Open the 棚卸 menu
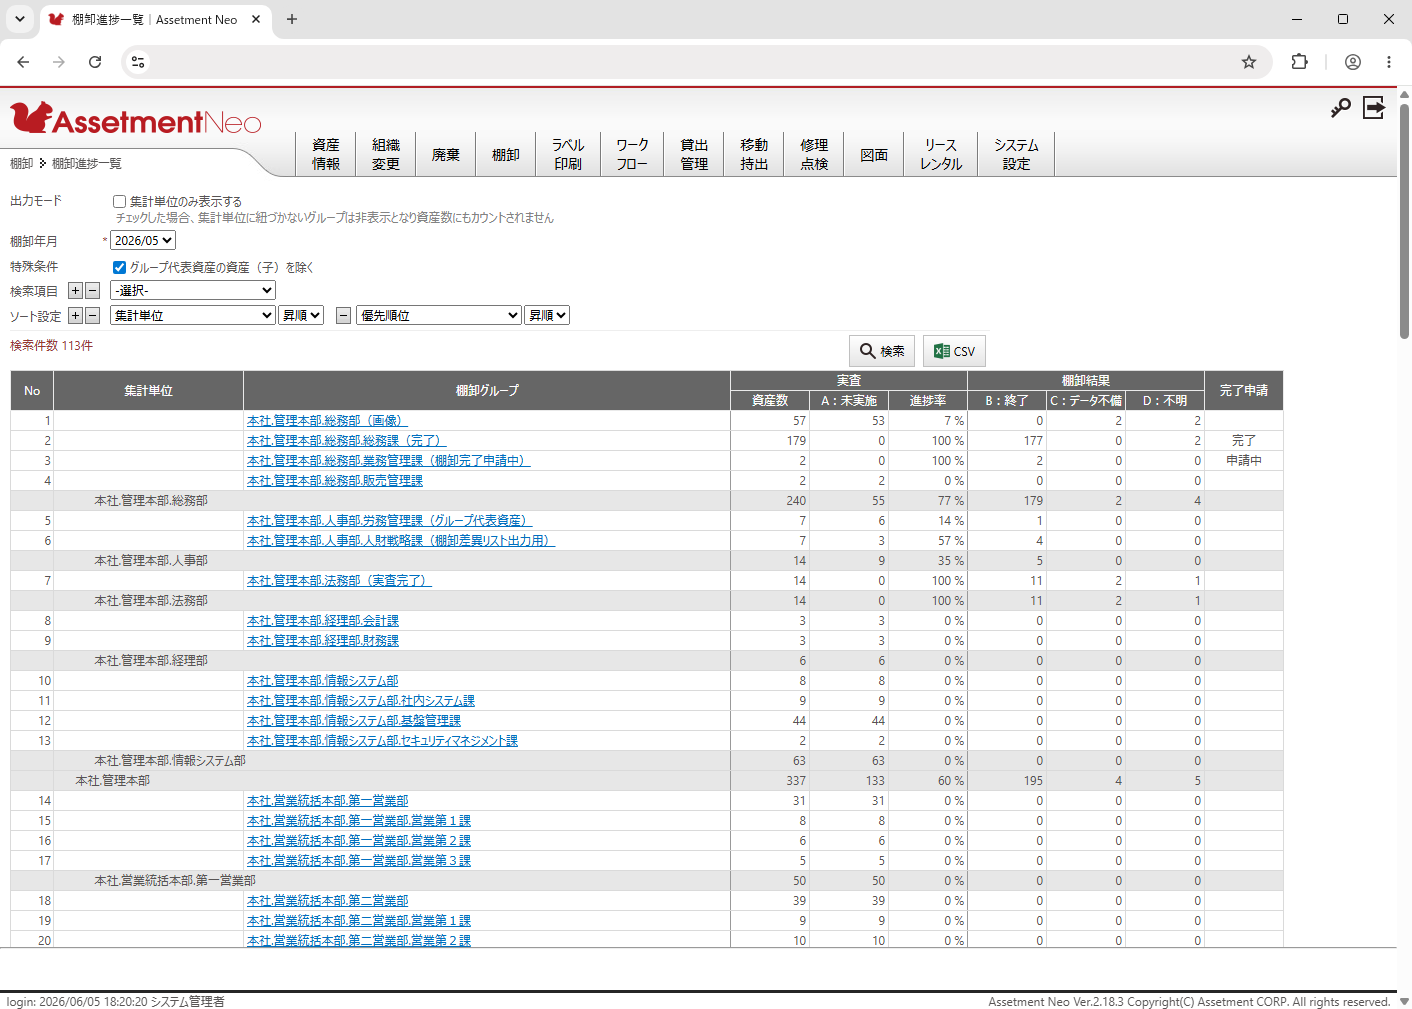Image resolution: width=1412 pixels, height=1009 pixels. 506,155
